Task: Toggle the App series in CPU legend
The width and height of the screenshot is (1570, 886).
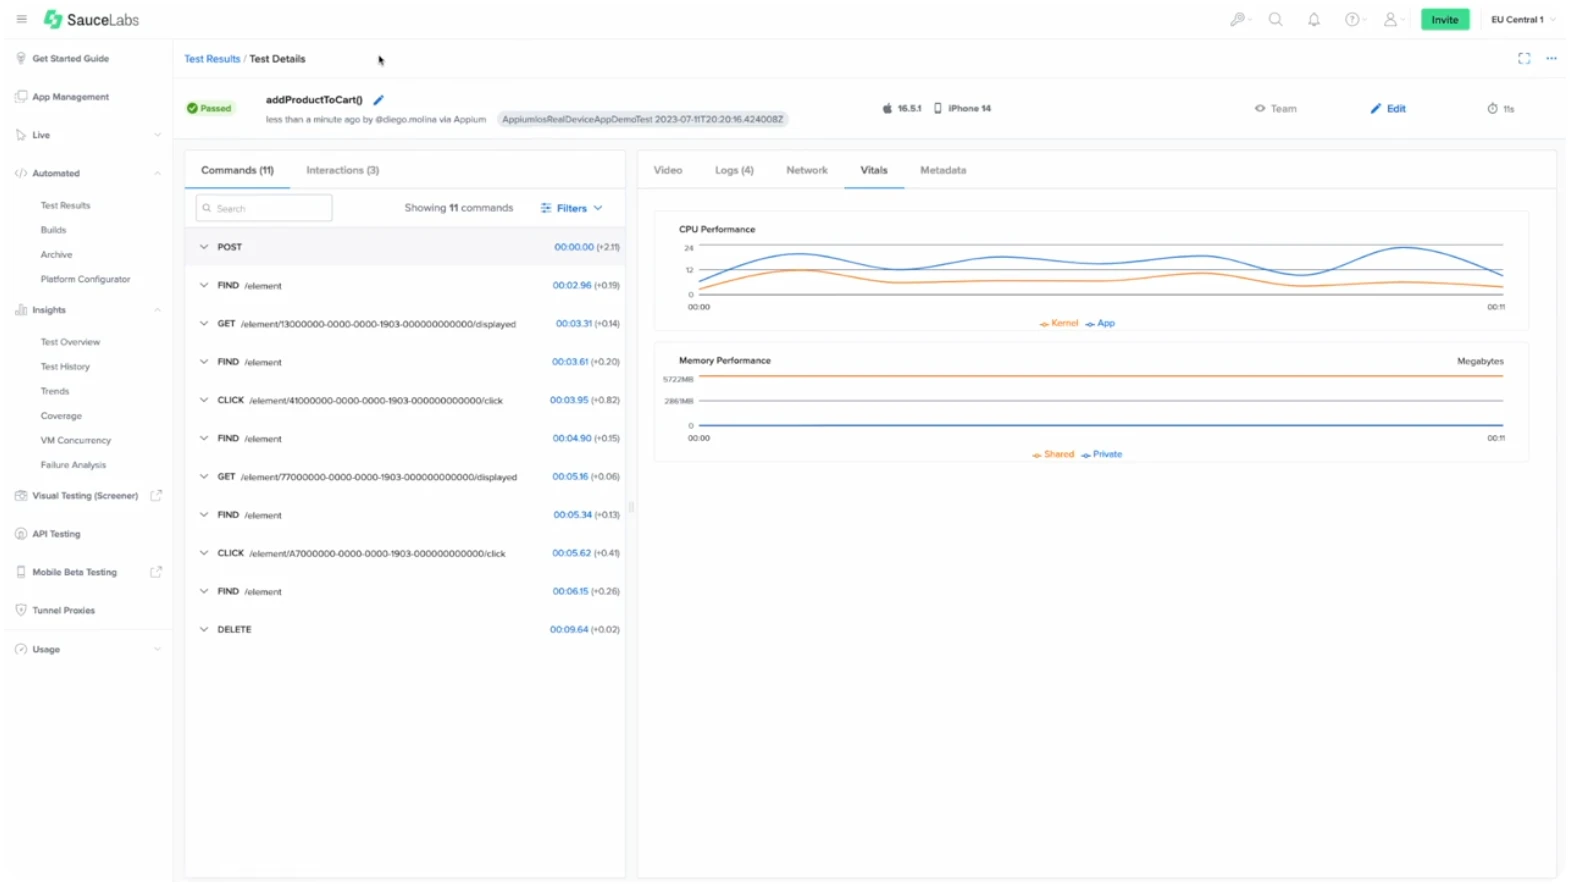Action: point(1100,323)
